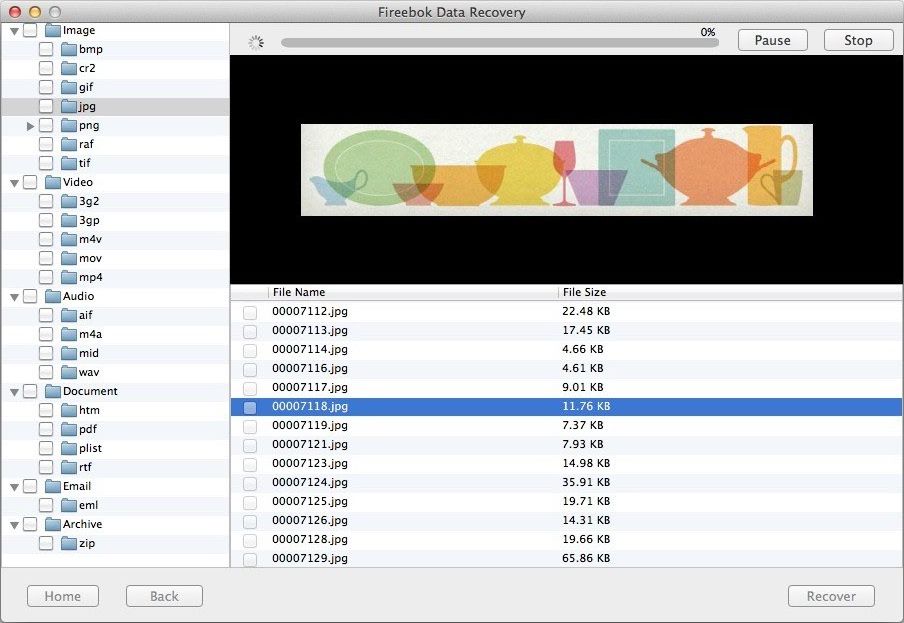
Task: Click the raf folder icon
Action: [69, 145]
